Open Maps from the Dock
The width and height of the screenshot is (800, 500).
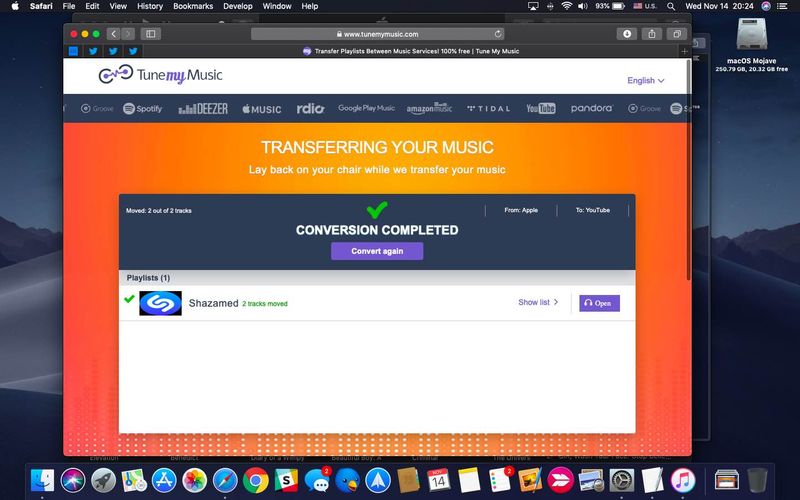point(134,480)
